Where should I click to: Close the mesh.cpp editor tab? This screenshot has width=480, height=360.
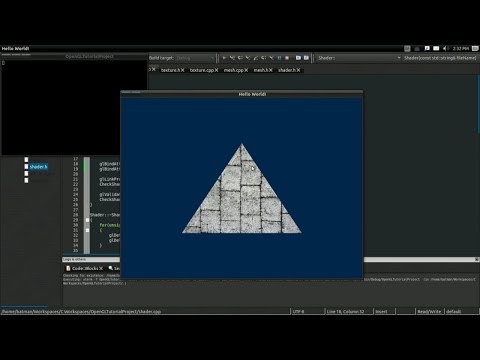[x=246, y=70]
